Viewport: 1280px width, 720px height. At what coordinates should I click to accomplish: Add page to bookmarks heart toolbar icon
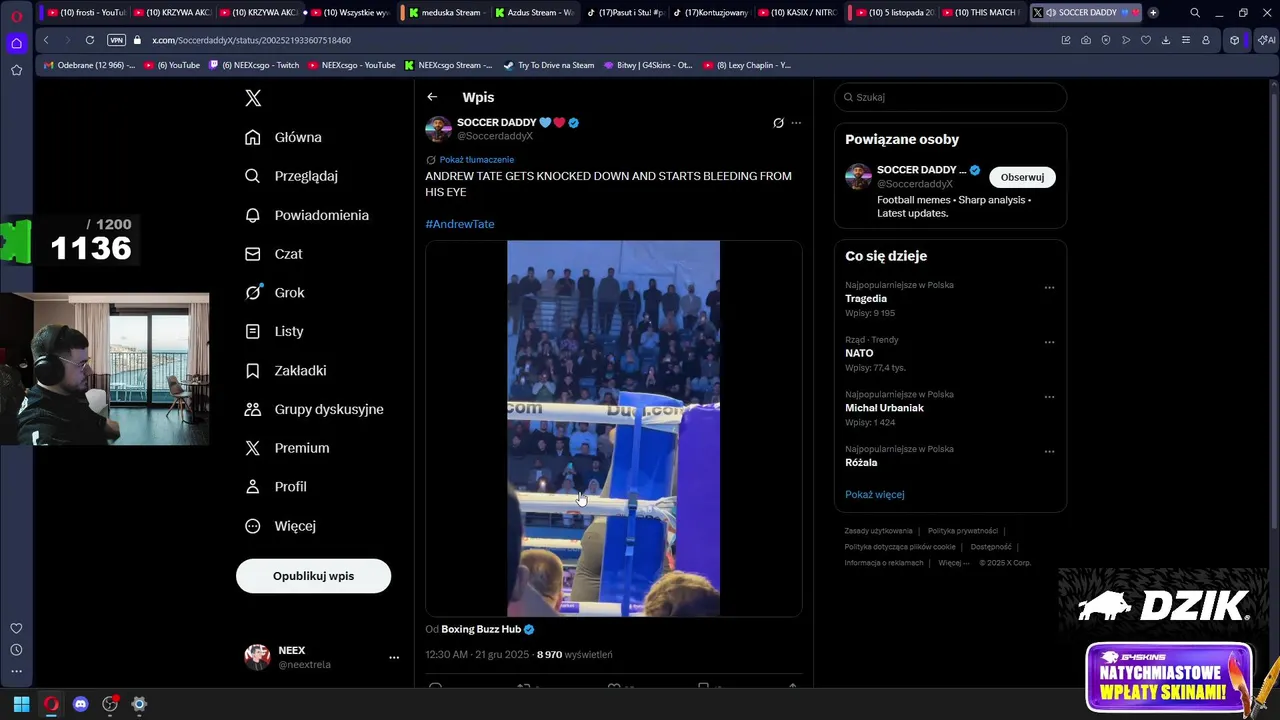coord(1146,40)
